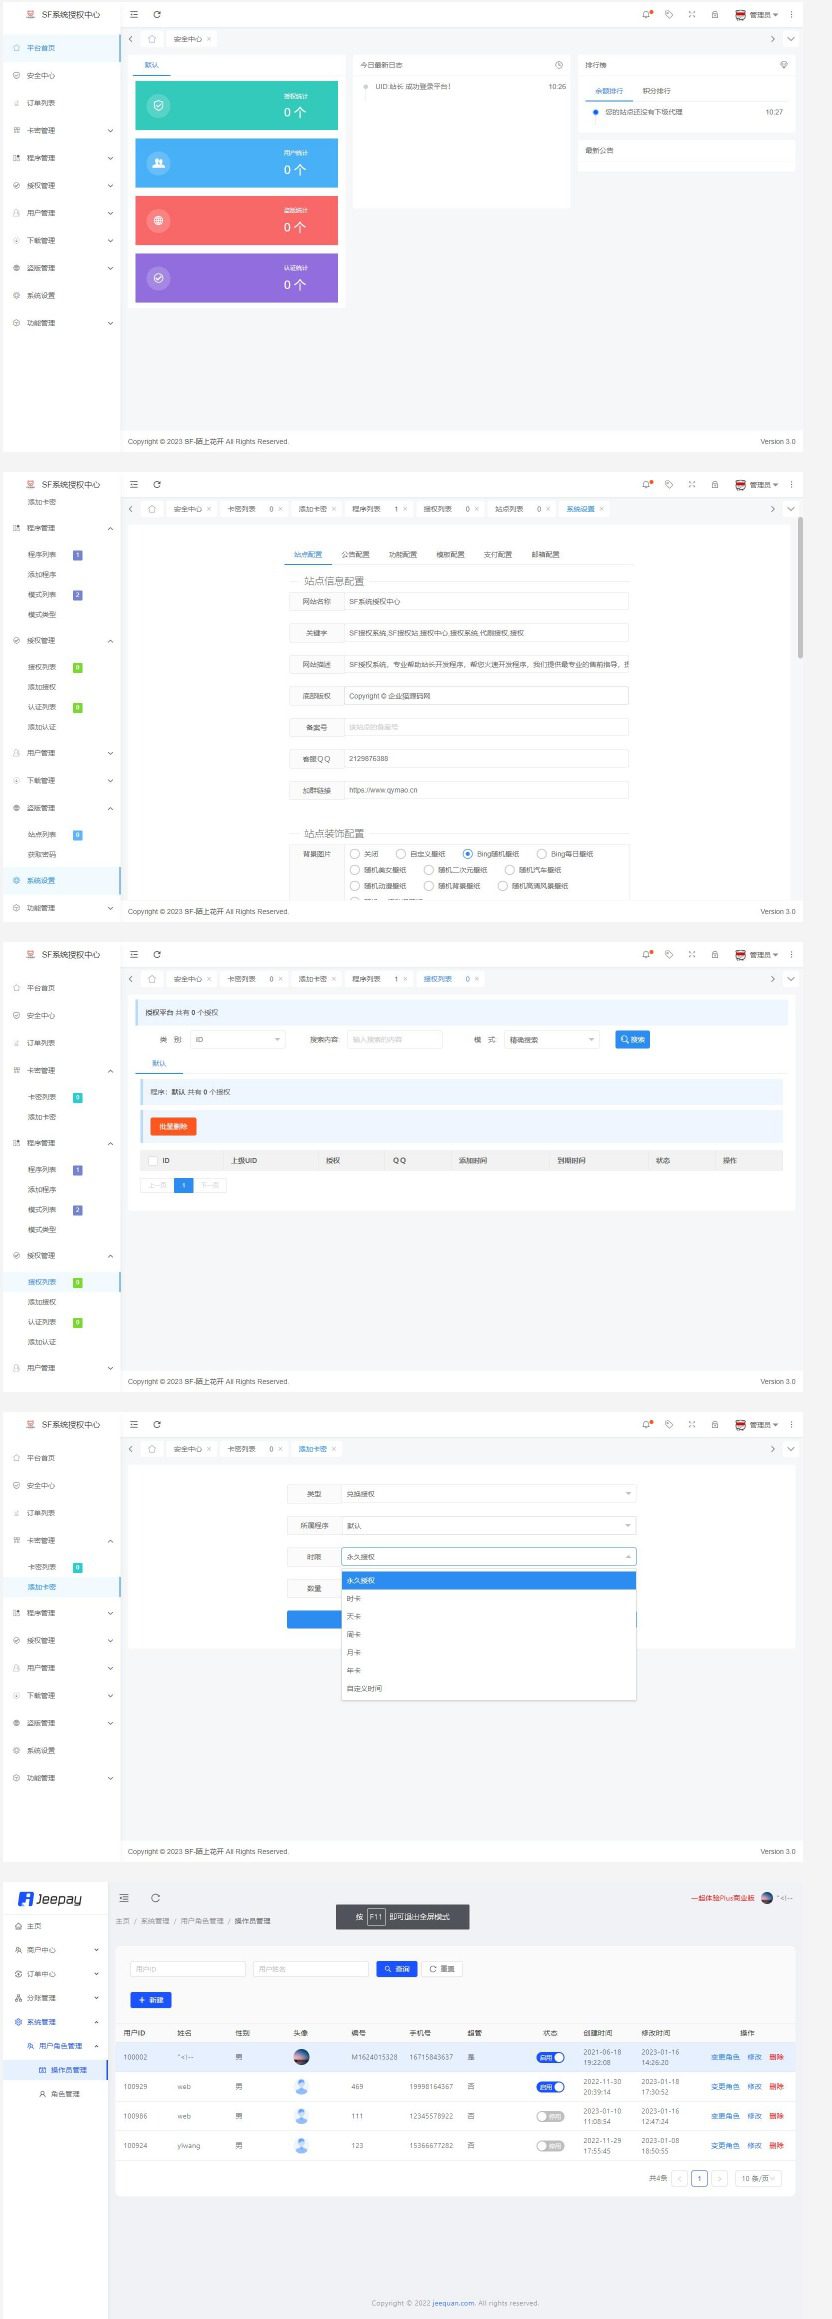Open the 精确搜索 mode dropdown
This screenshot has width=832, height=2319.
[552, 1040]
